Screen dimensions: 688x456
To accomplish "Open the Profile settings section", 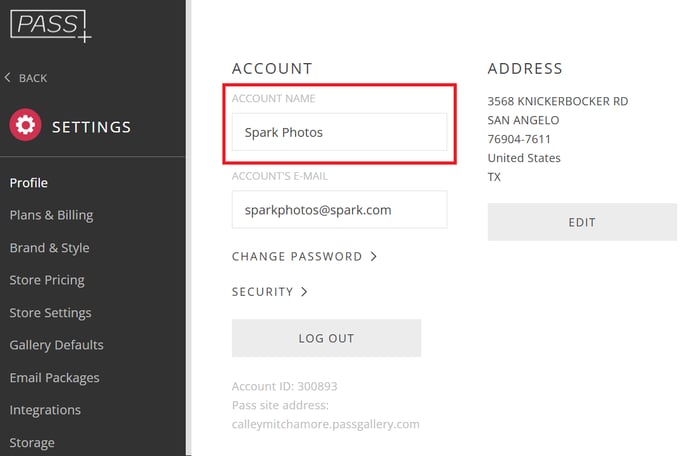I will pos(29,183).
